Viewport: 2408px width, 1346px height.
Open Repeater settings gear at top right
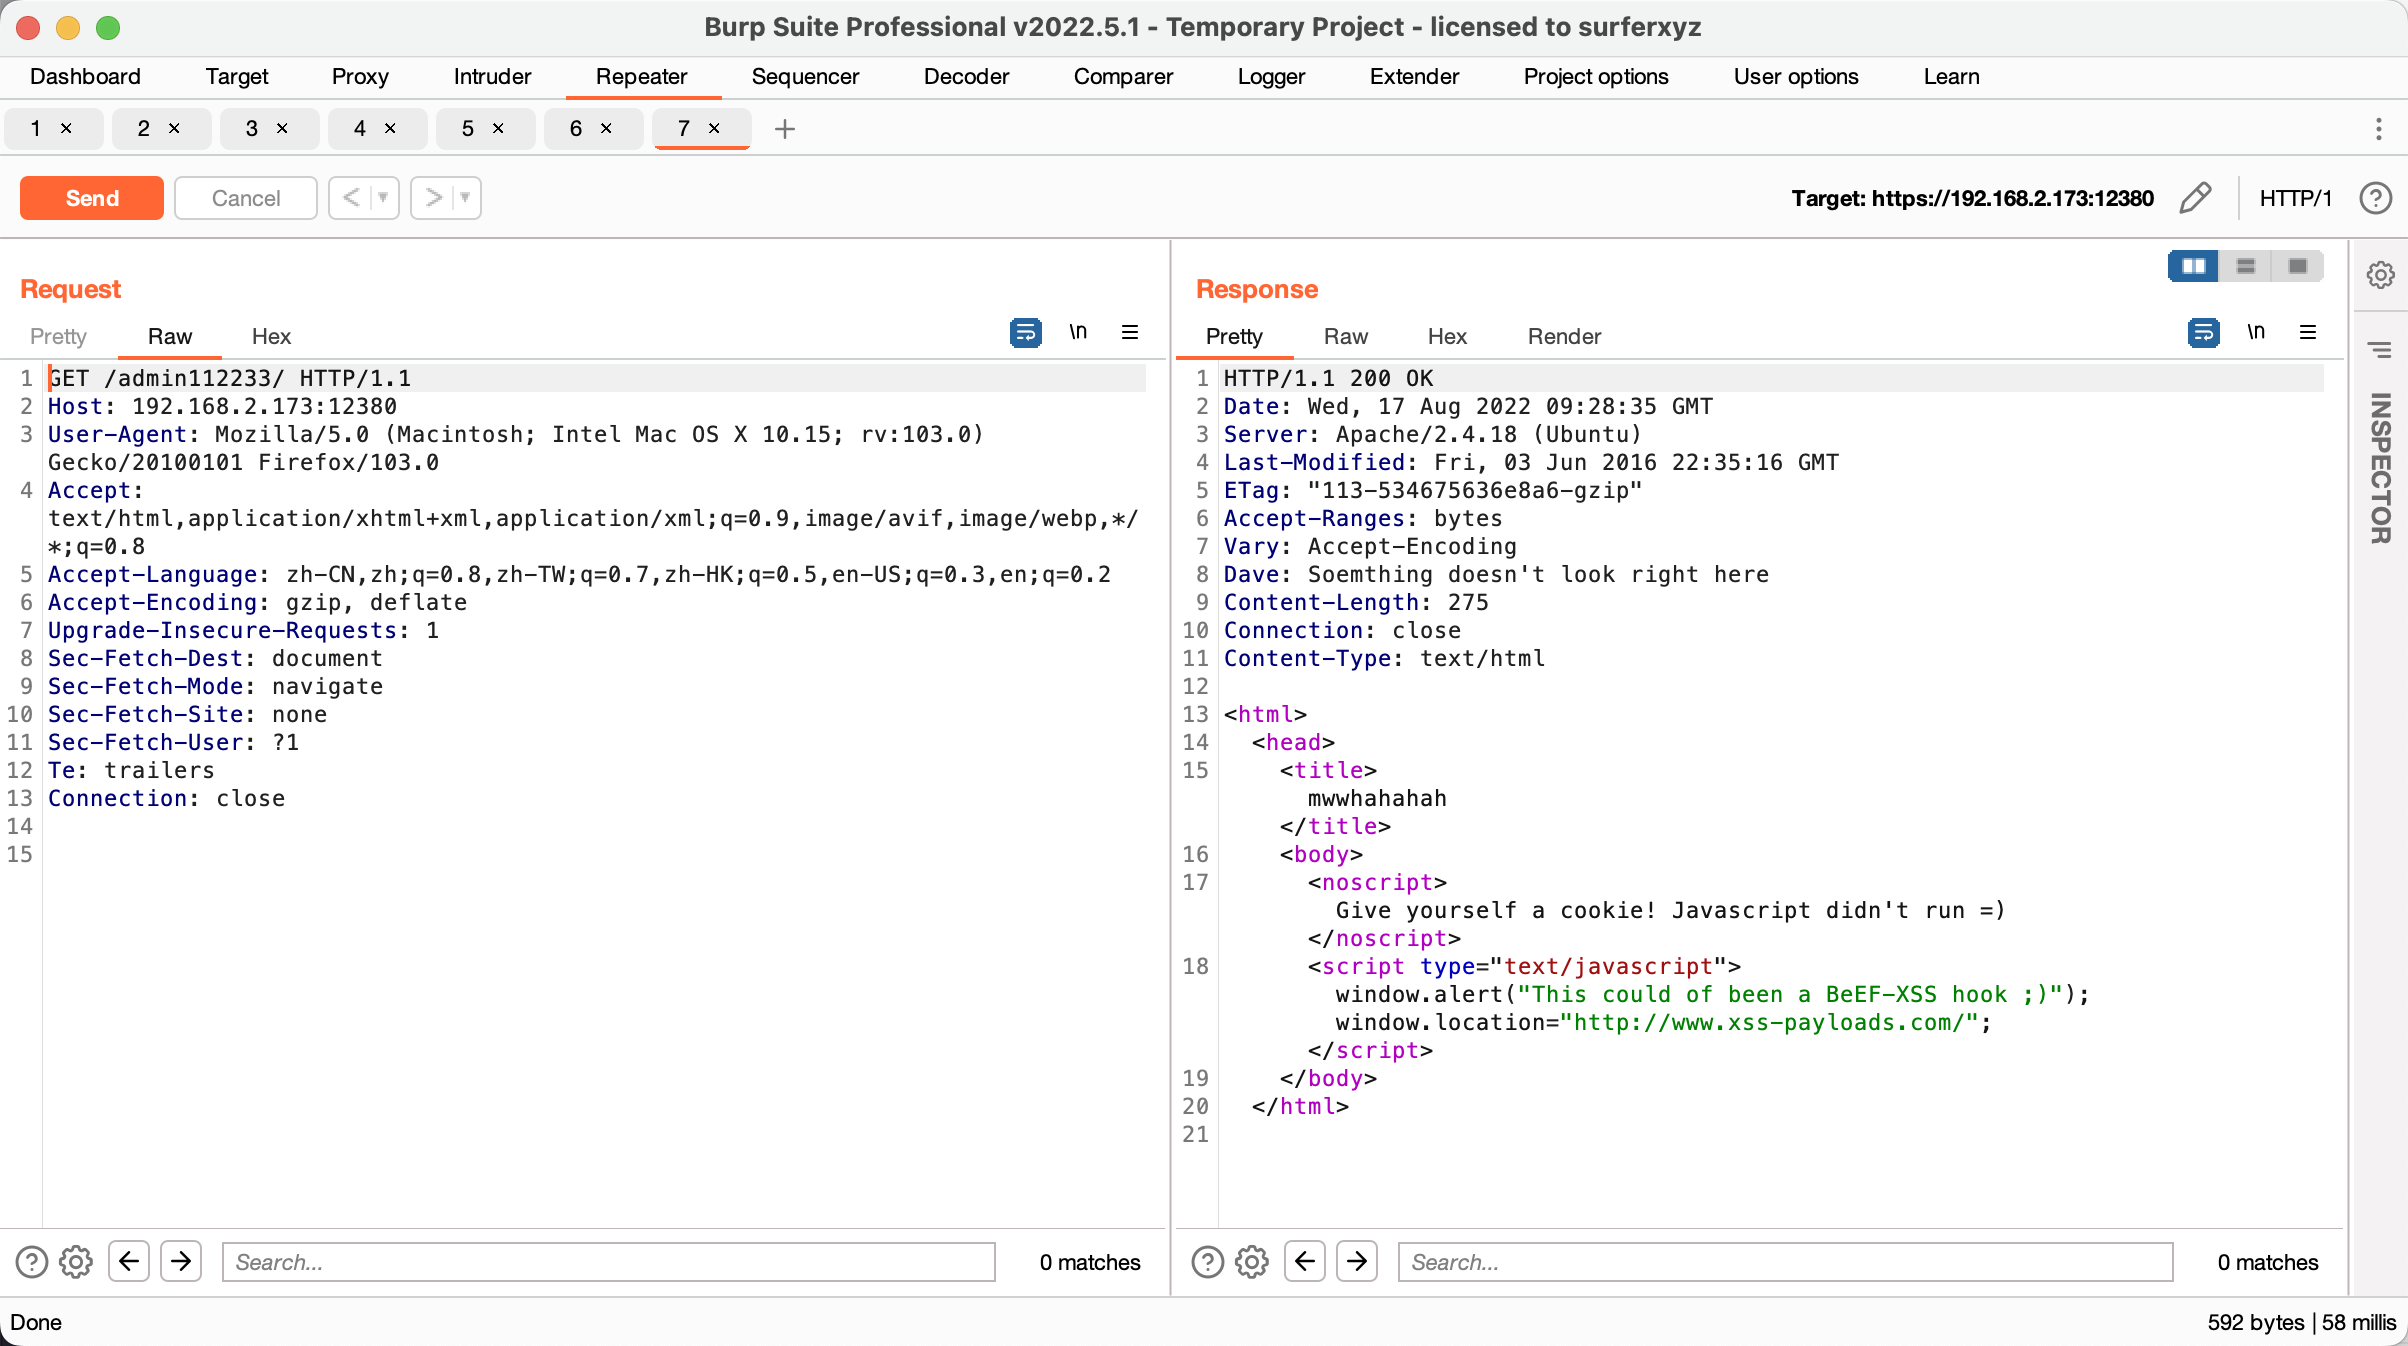2381,274
